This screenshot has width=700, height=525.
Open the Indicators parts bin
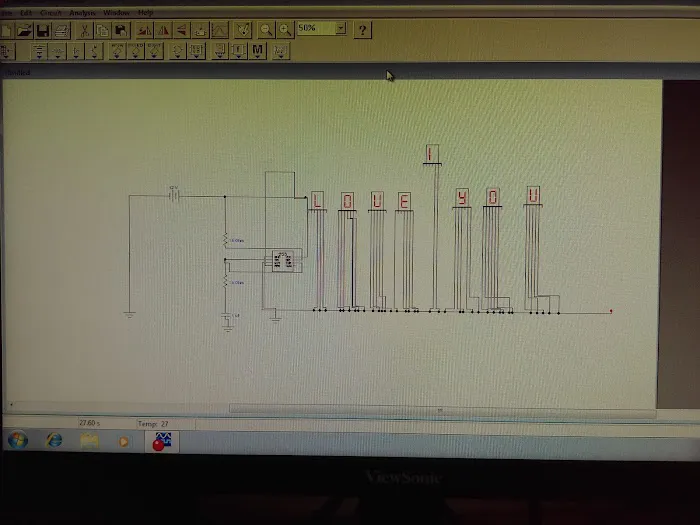coord(219,51)
